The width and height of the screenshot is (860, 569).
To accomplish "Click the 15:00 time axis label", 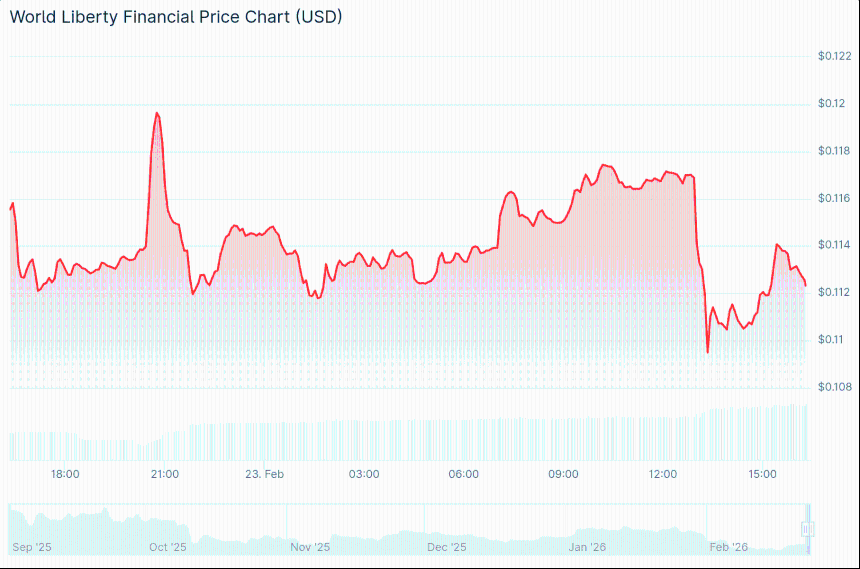I will tap(763, 474).
